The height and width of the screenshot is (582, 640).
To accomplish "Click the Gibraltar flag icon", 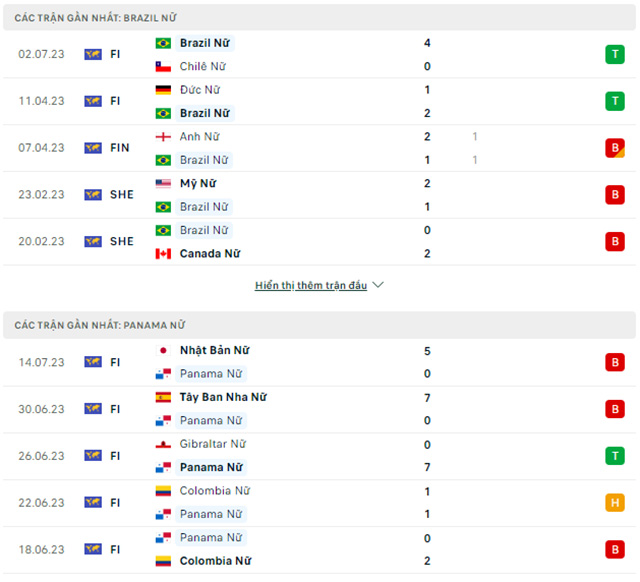I will (x=163, y=444).
